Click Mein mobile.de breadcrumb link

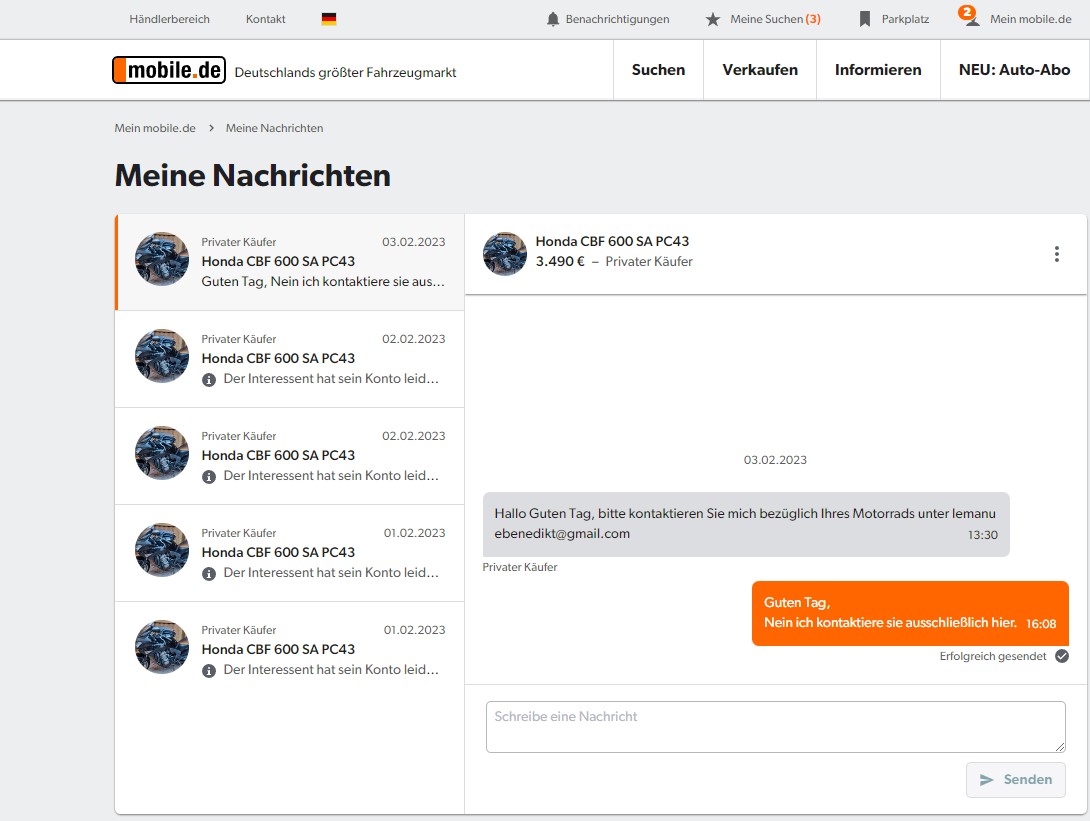point(155,128)
